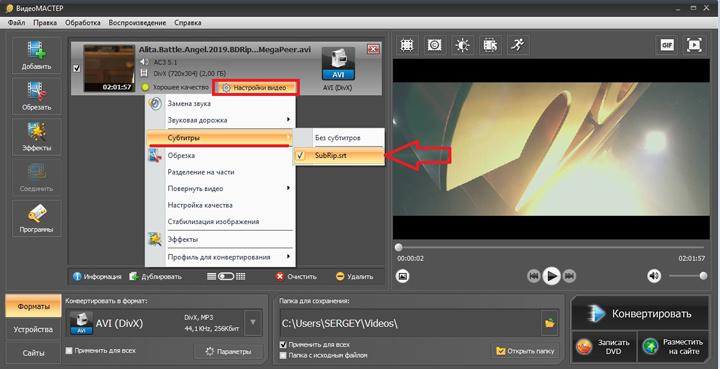Choose Эффекты from the context menu

(220, 239)
